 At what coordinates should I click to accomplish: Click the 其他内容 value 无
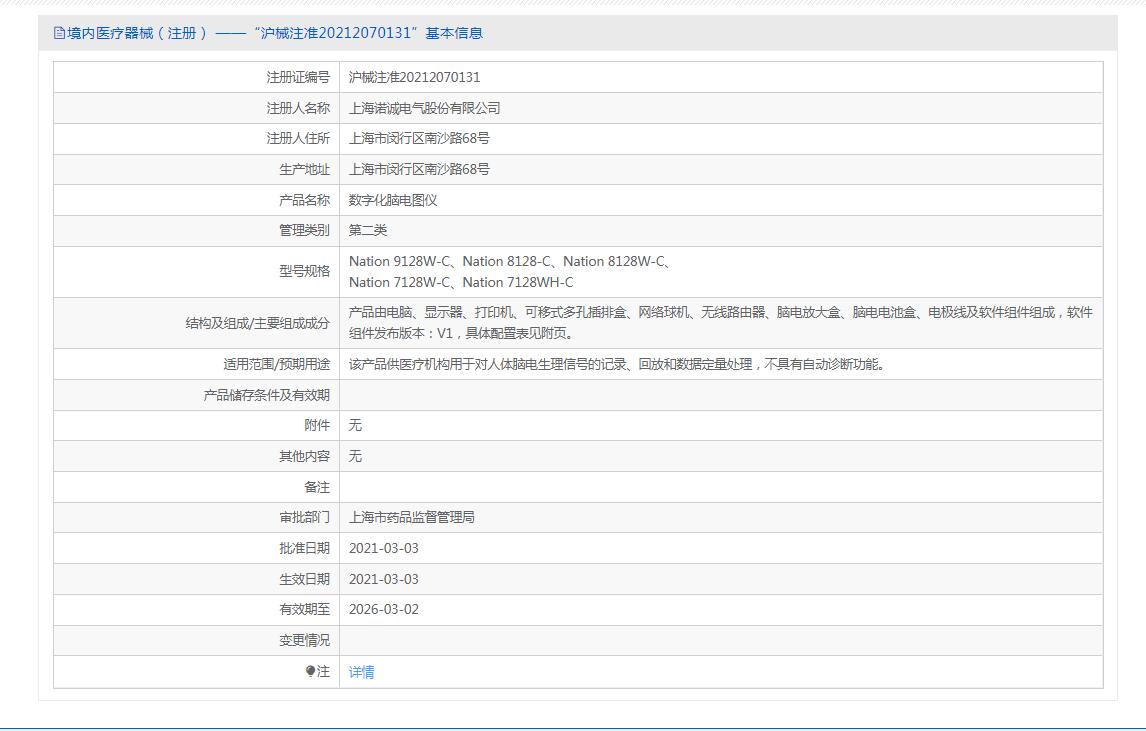pyautogui.click(x=355, y=456)
